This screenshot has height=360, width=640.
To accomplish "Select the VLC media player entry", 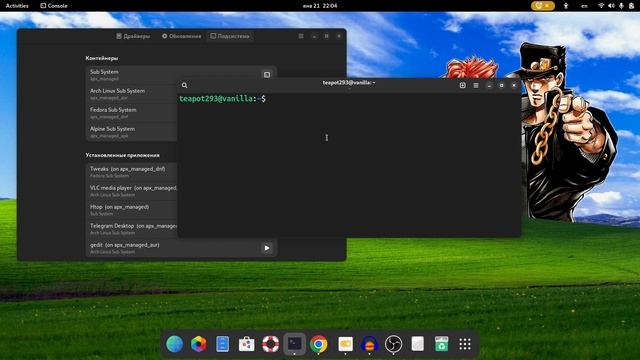I will coord(131,191).
